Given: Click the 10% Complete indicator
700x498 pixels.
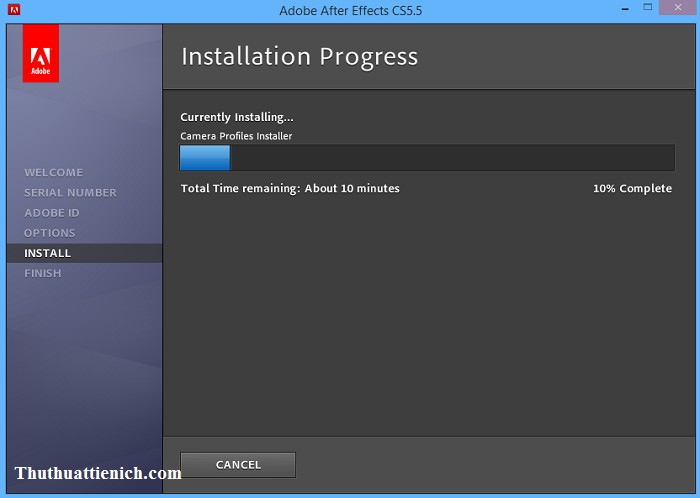Looking at the screenshot, I should pos(632,188).
